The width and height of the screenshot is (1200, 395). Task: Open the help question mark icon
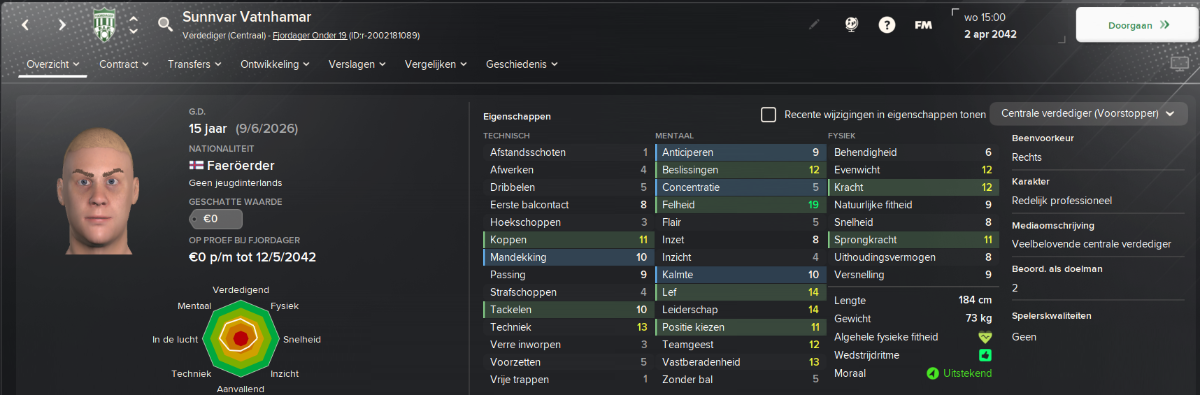(x=886, y=25)
